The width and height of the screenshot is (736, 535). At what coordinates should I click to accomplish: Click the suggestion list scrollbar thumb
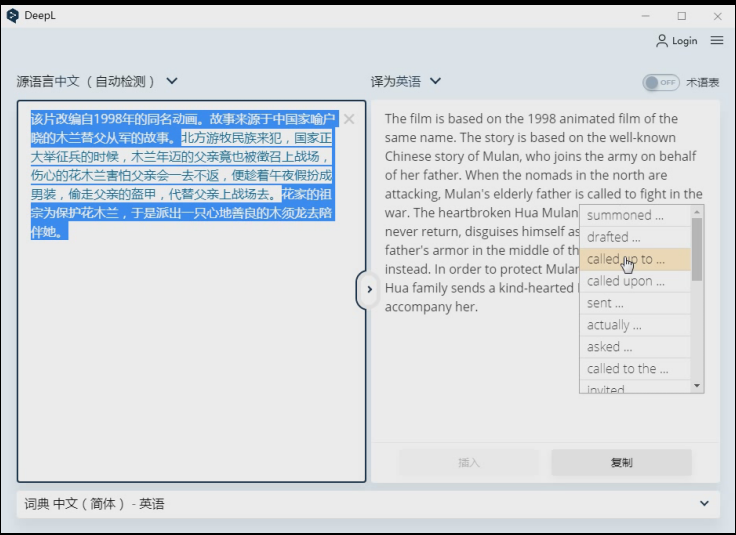(697, 249)
